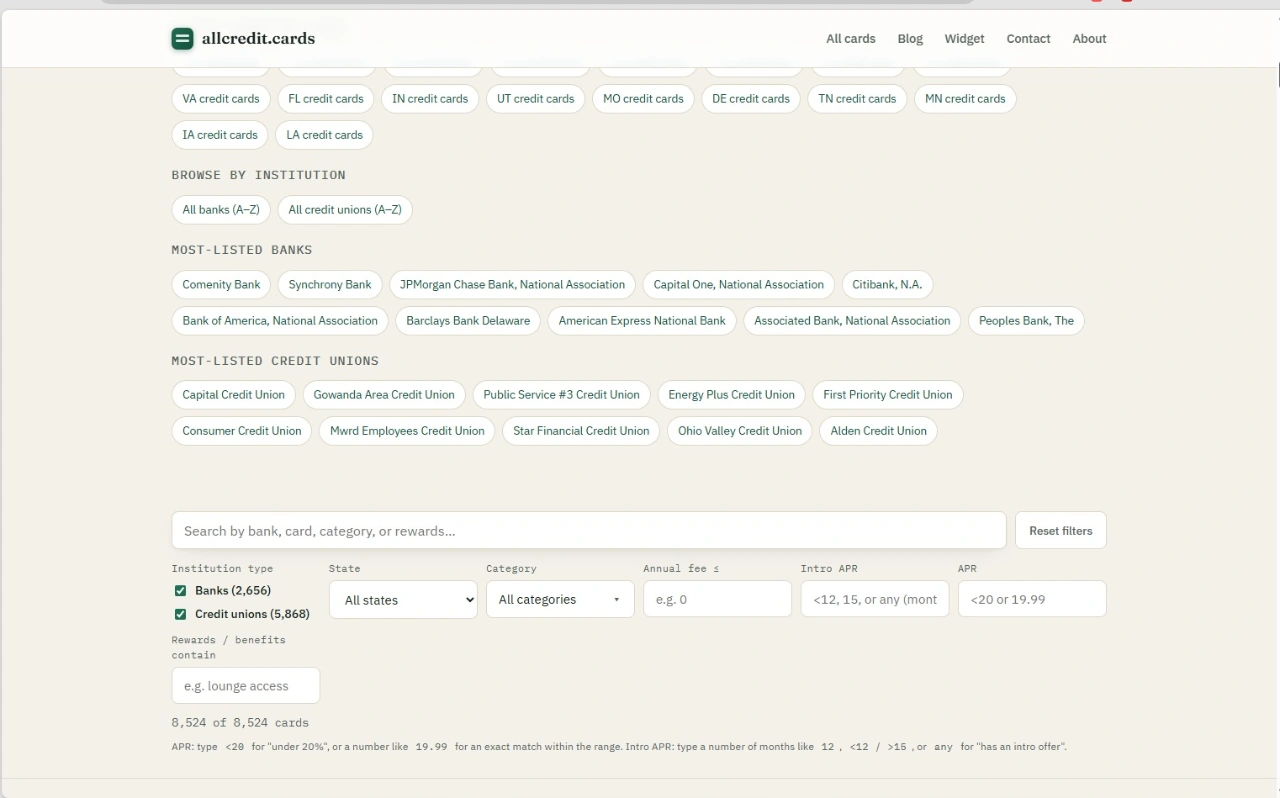Image resolution: width=1280 pixels, height=798 pixels.
Task: Browse All credit unions (A–Z)
Action: coord(345,210)
